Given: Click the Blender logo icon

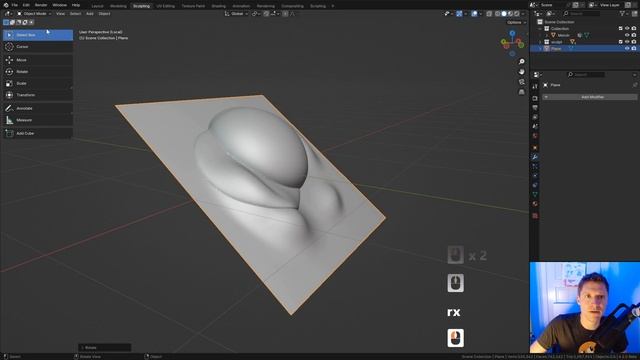Looking at the screenshot, I should (x=6, y=5).
